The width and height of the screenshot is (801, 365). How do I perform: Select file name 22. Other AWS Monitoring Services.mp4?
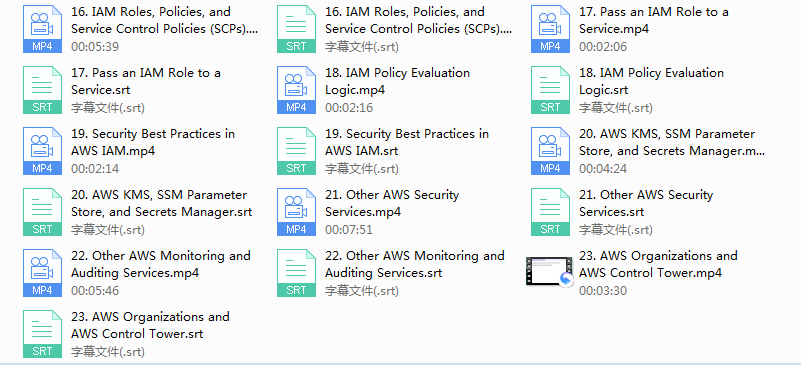[161, 264]
